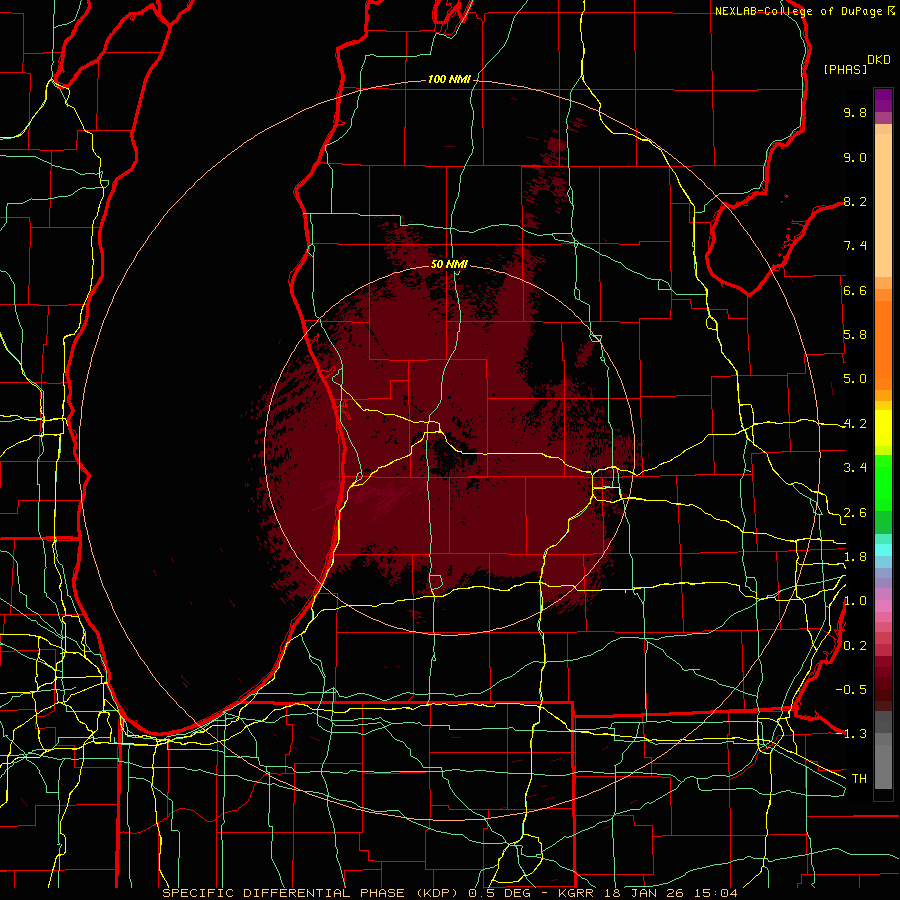
Task: Click the 0.2 value on the color scale
Action: [855, 646]
